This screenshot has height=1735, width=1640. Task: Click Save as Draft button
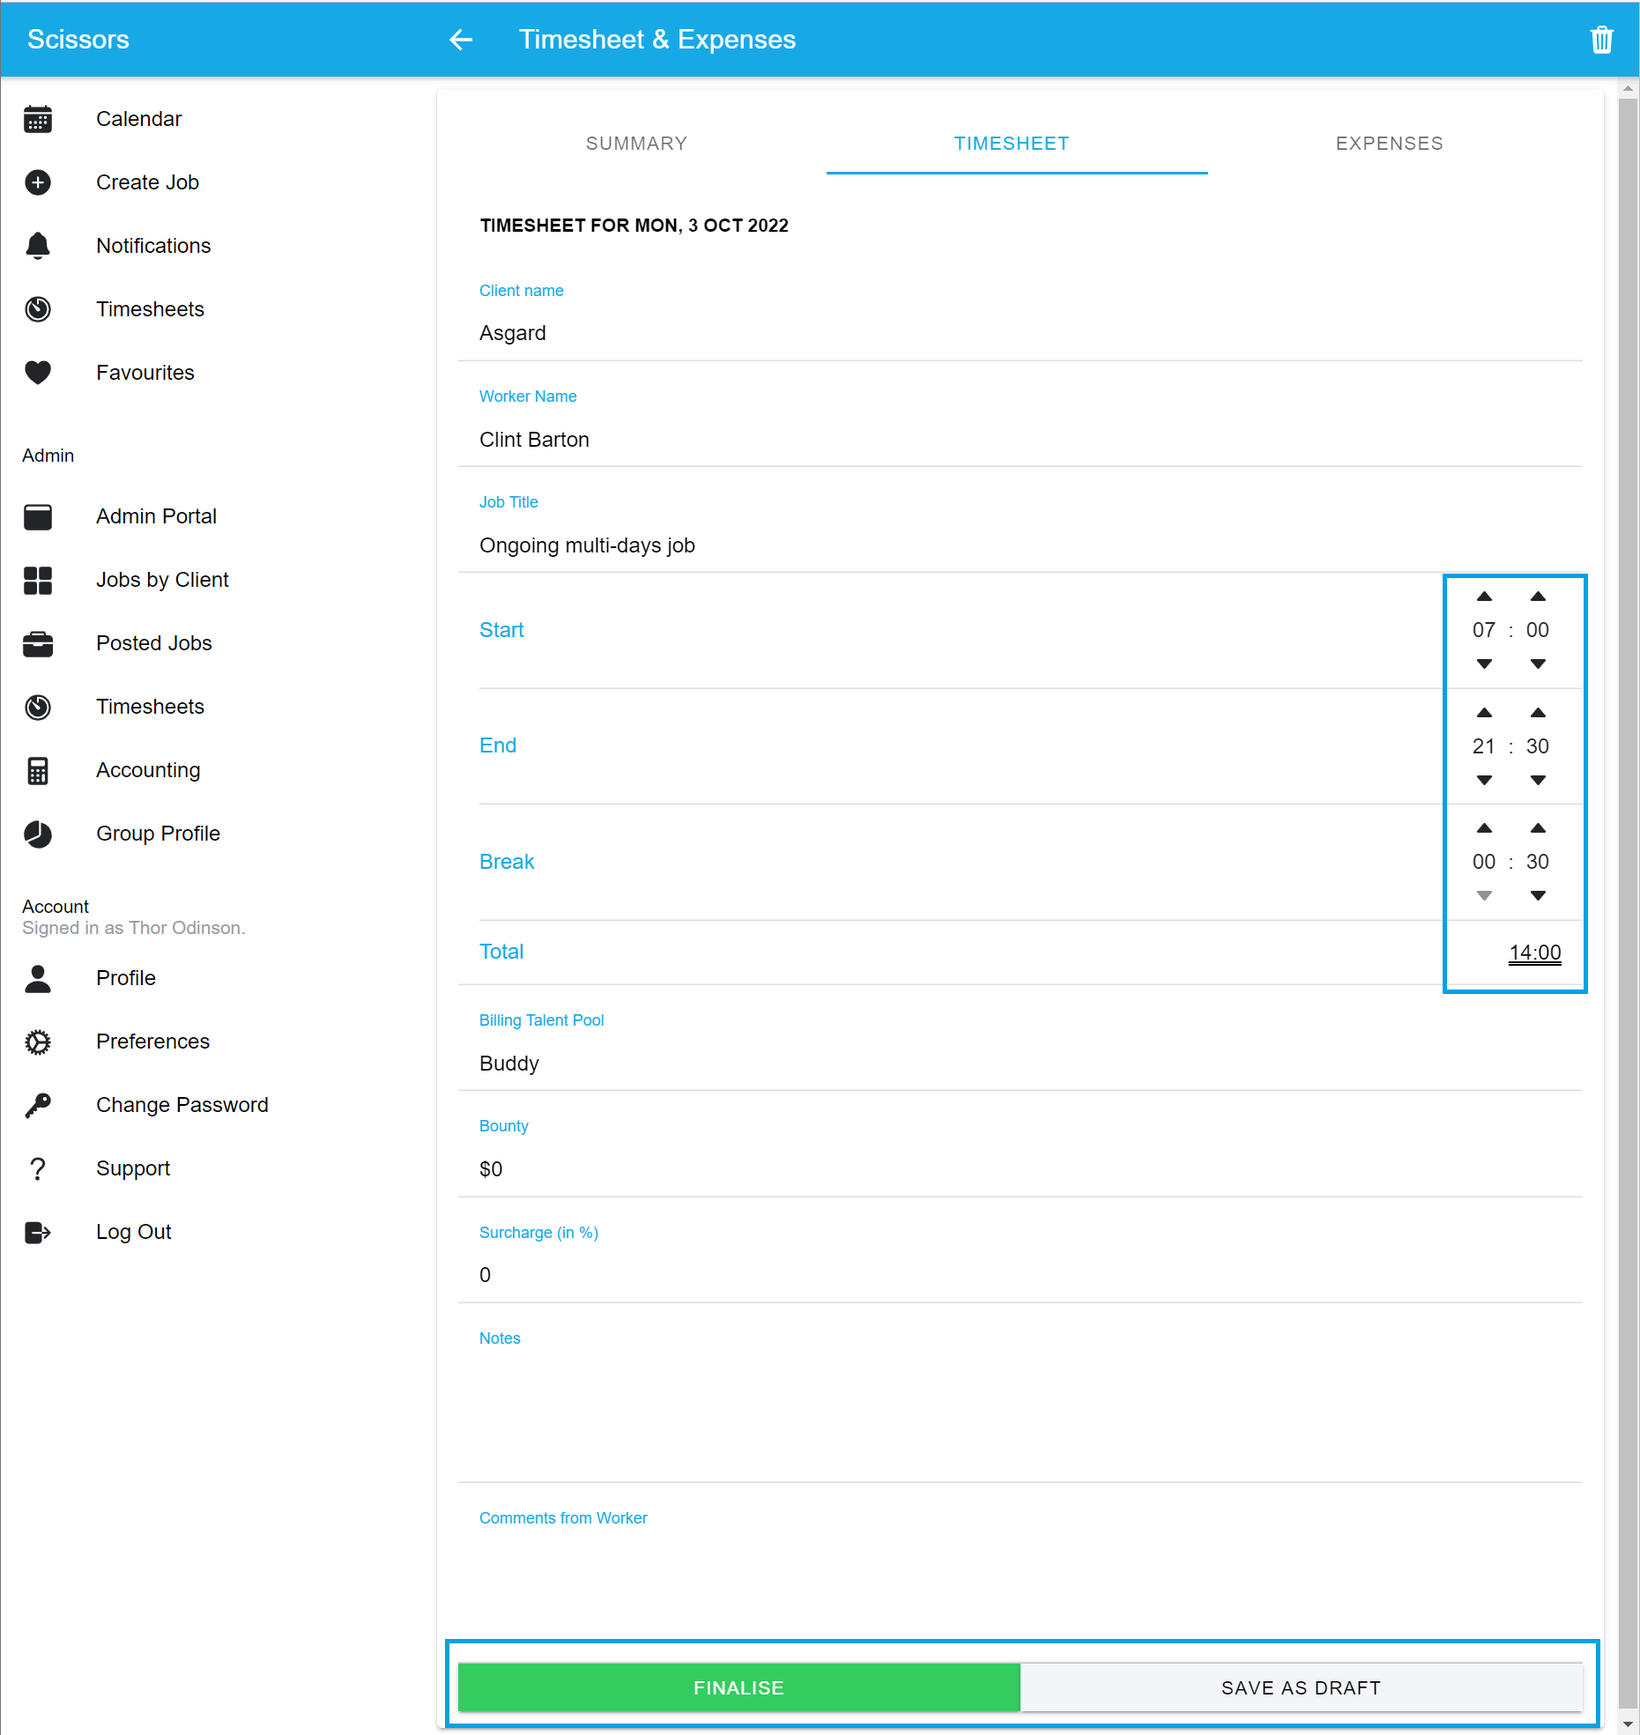1301,1688
